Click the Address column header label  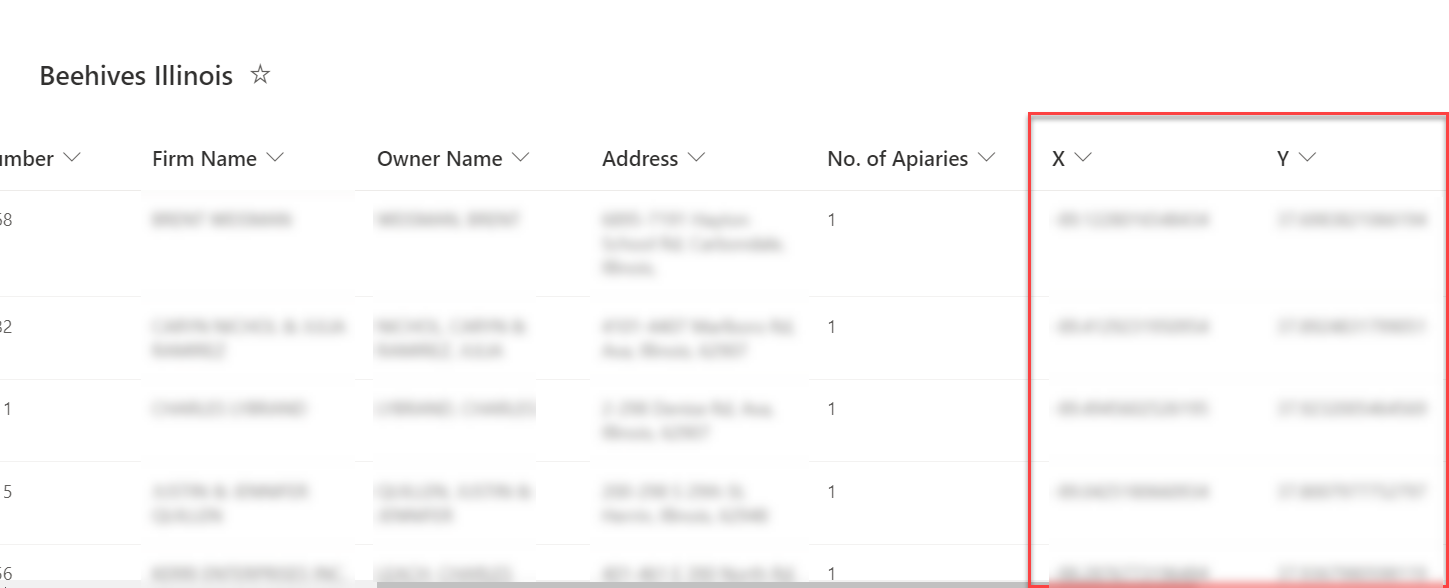(x=640, y=159)
